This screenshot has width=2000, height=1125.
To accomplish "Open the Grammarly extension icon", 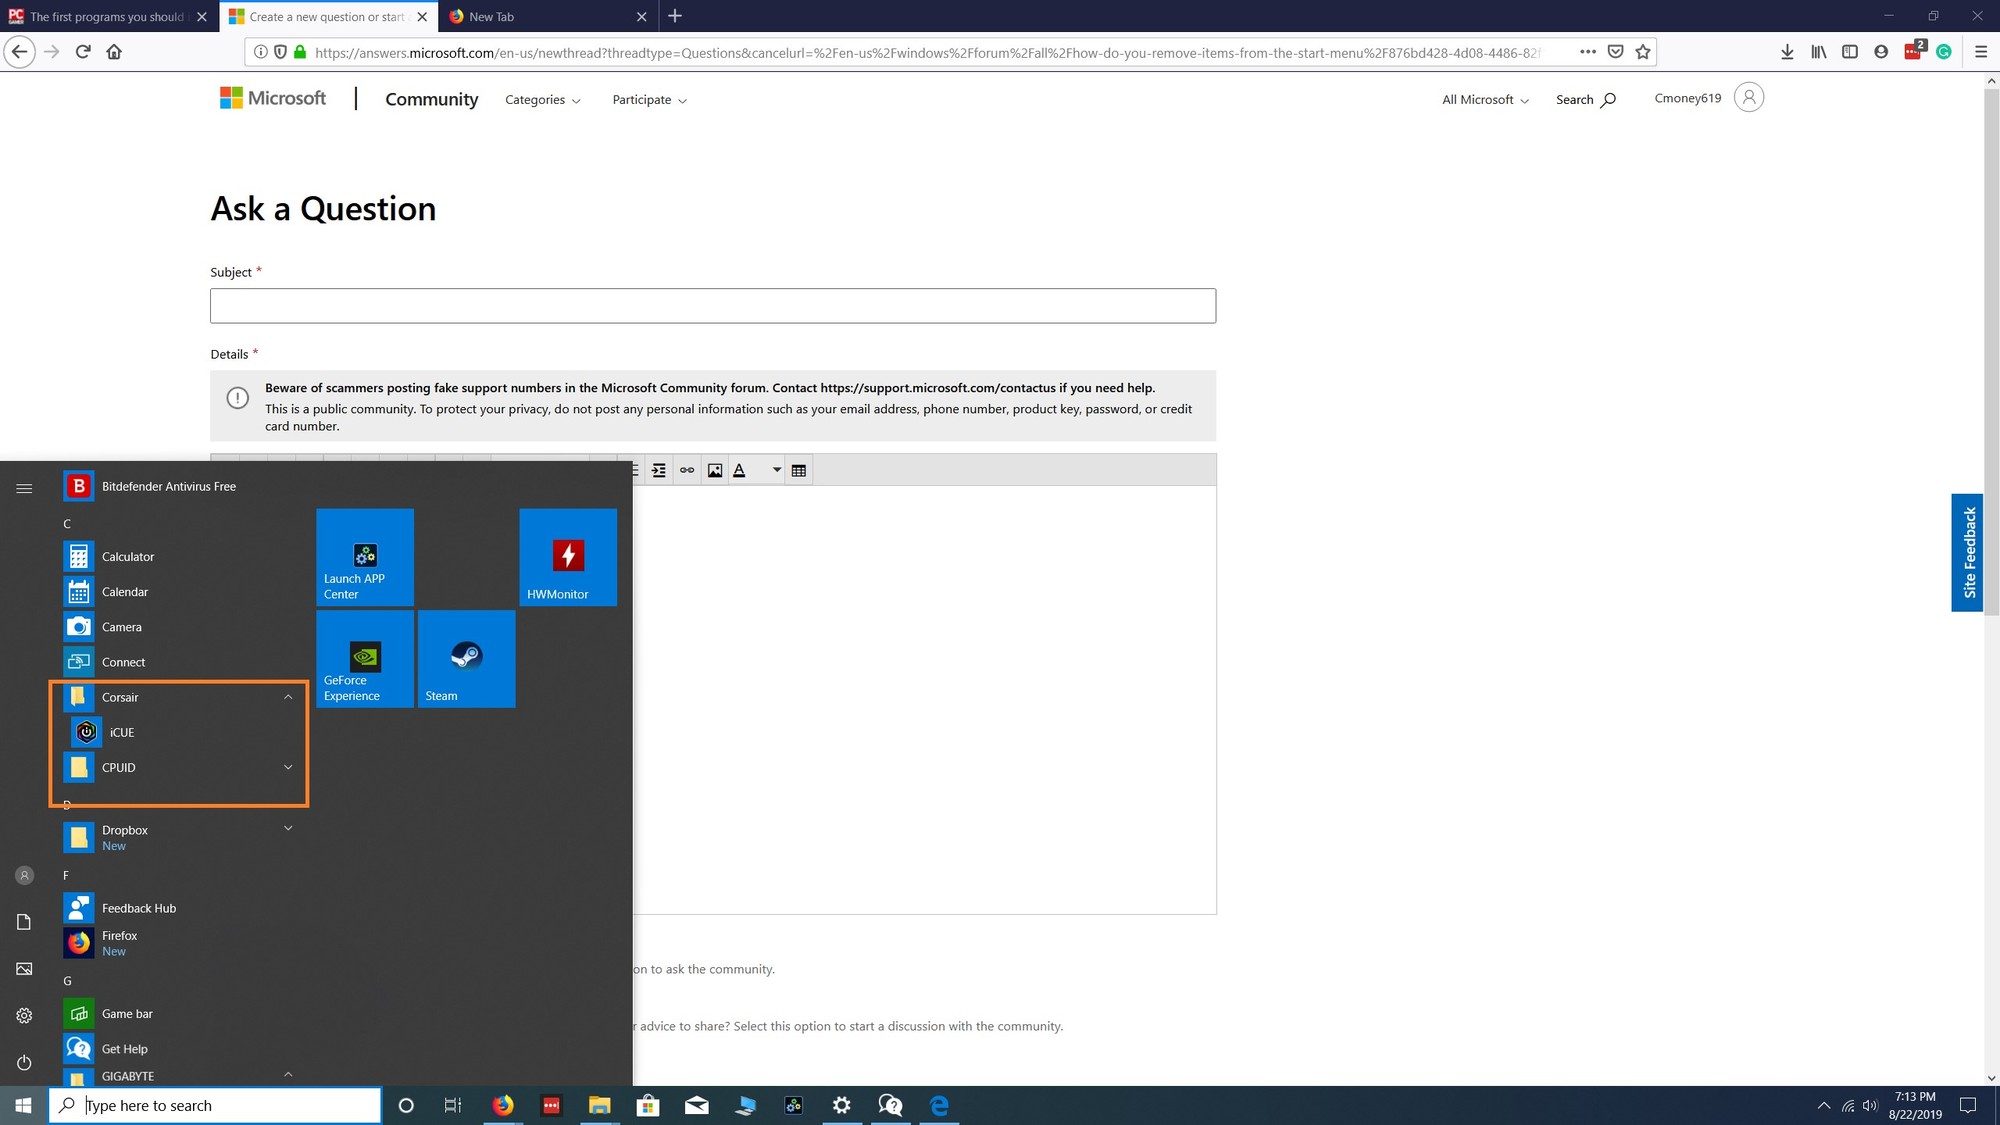I will [x=1944, y=52].
